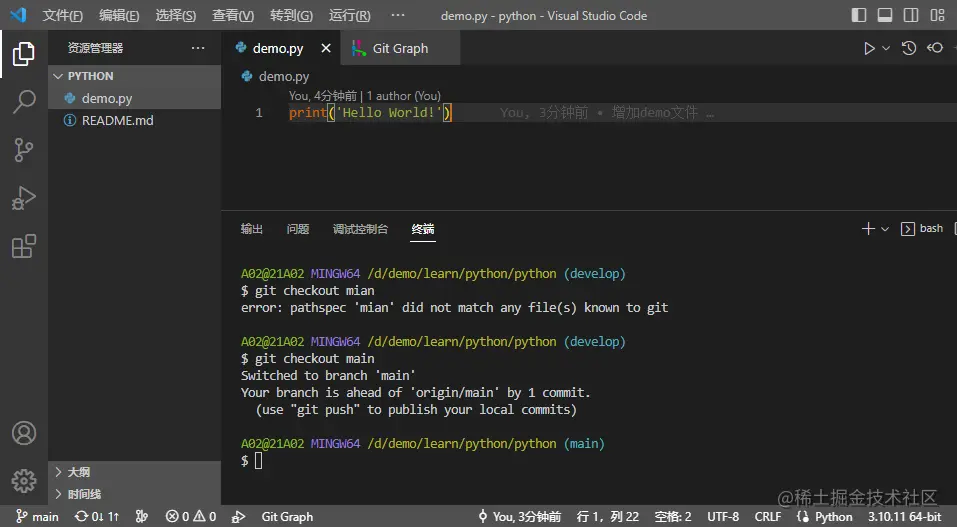Image resolution: width=957 pixels, height=527 pixels.
Task: Open the explorer panel more actions ellipsis
Action: [x=198, y=48]
